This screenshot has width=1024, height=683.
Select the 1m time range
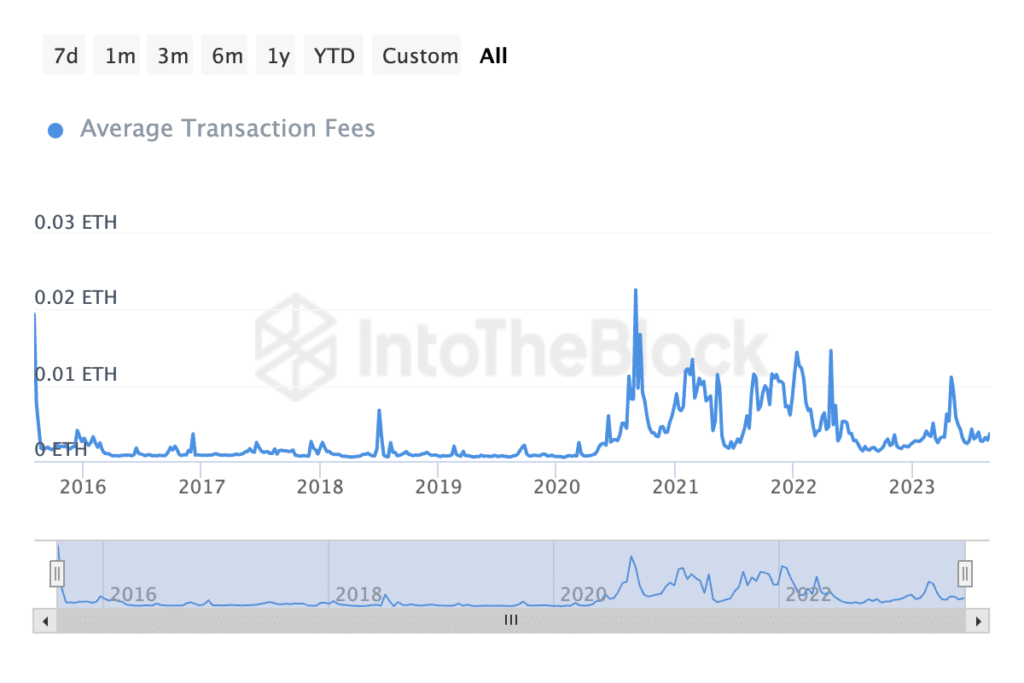point(120,56)
